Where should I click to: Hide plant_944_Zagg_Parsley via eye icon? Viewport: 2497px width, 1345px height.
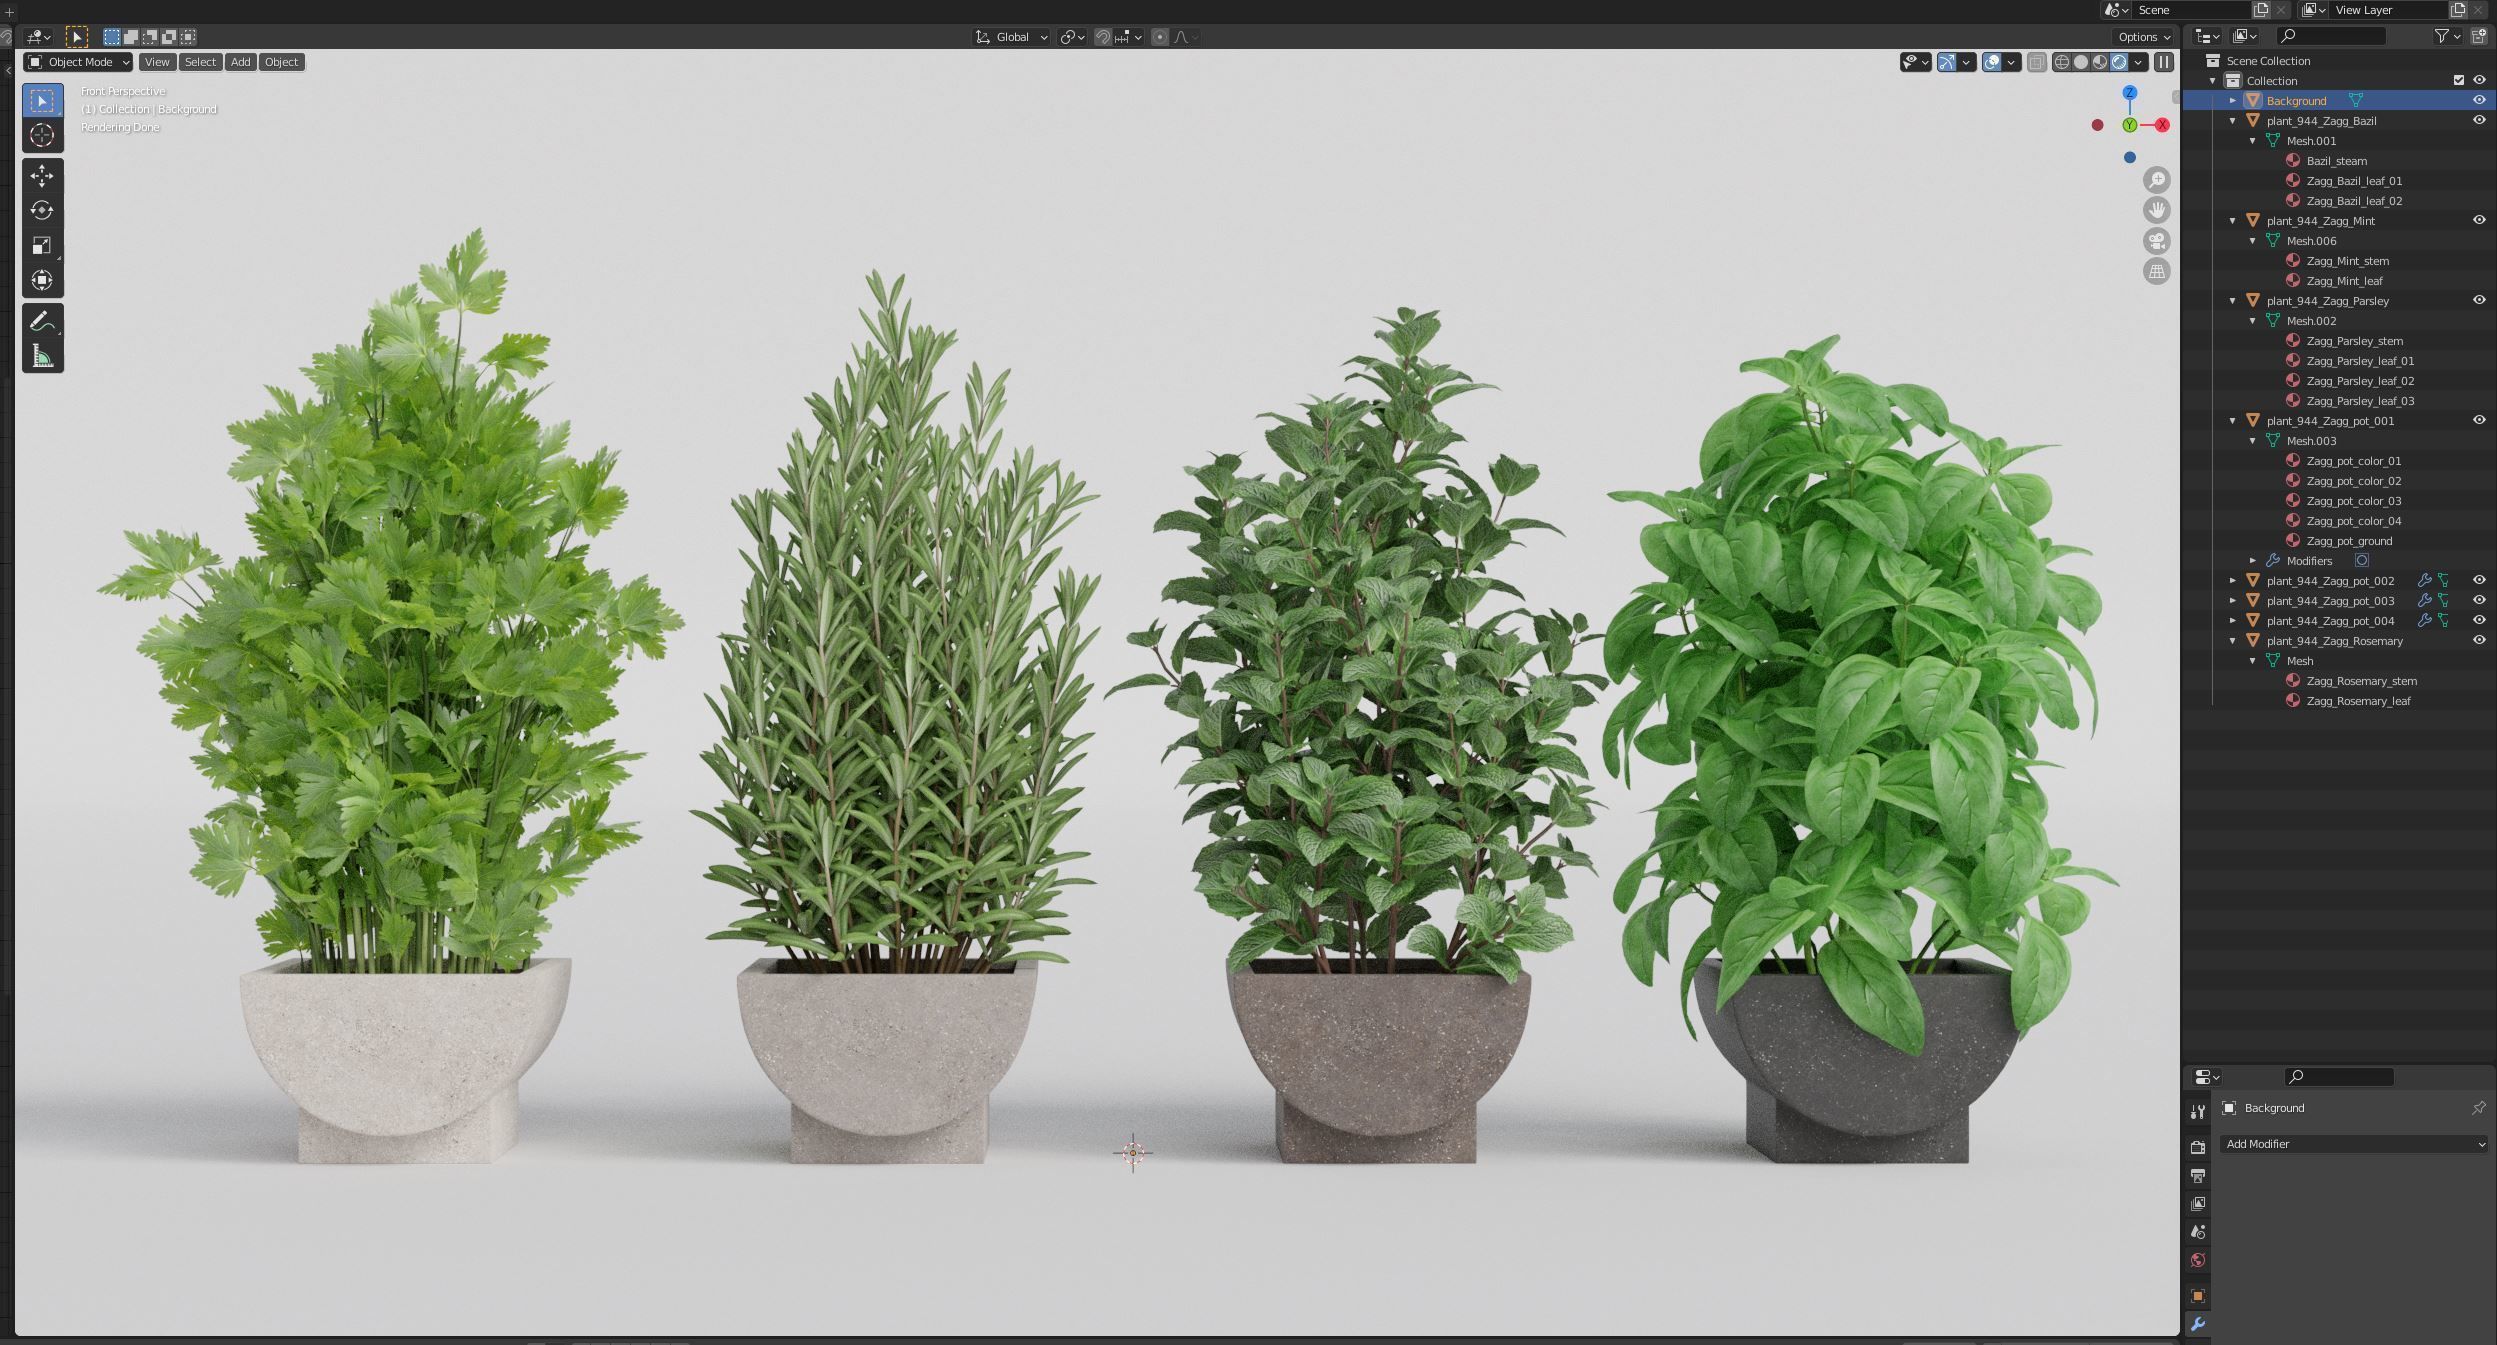pyautogui.click(x=2479, y=300)
